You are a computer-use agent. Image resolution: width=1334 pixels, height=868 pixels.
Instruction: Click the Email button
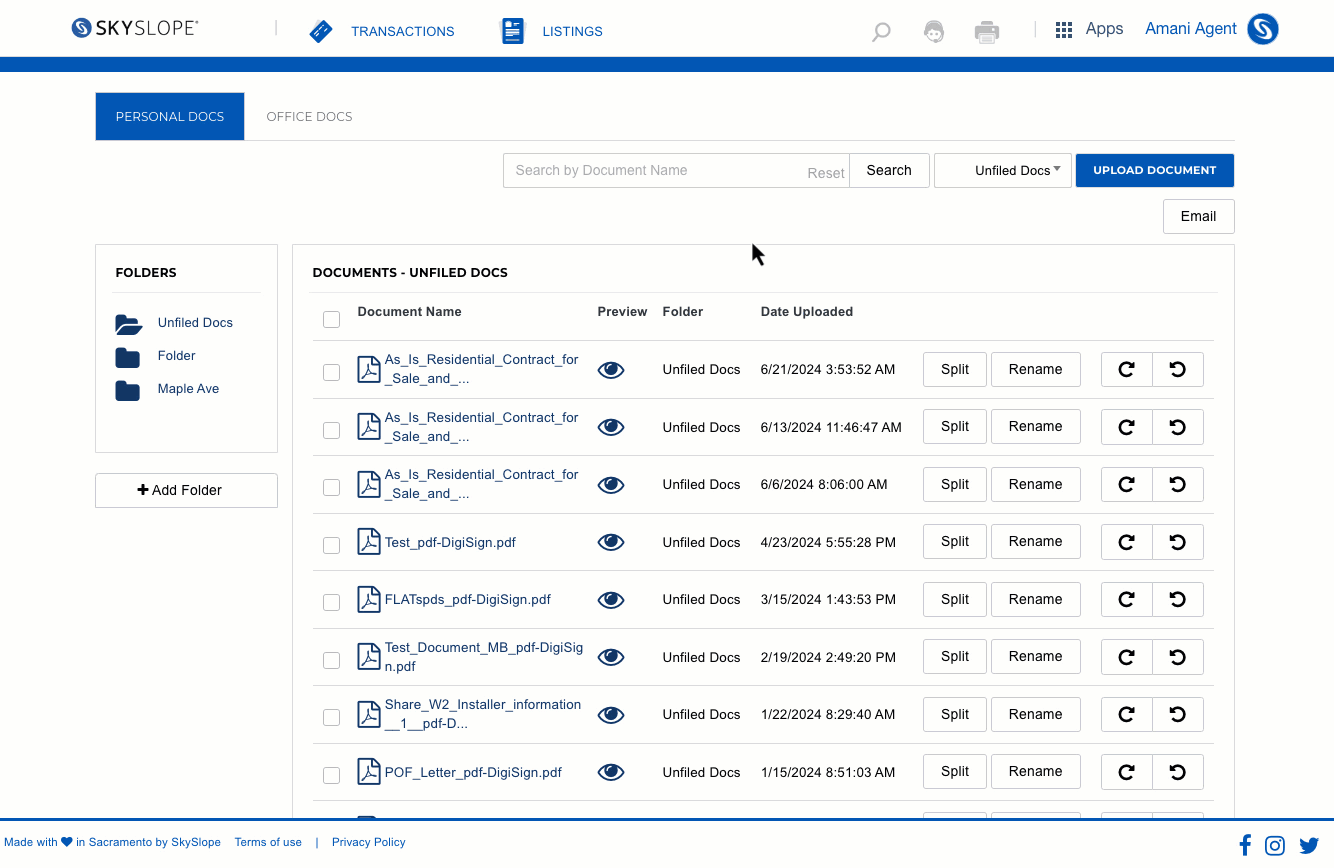(x=1198, y=216)
